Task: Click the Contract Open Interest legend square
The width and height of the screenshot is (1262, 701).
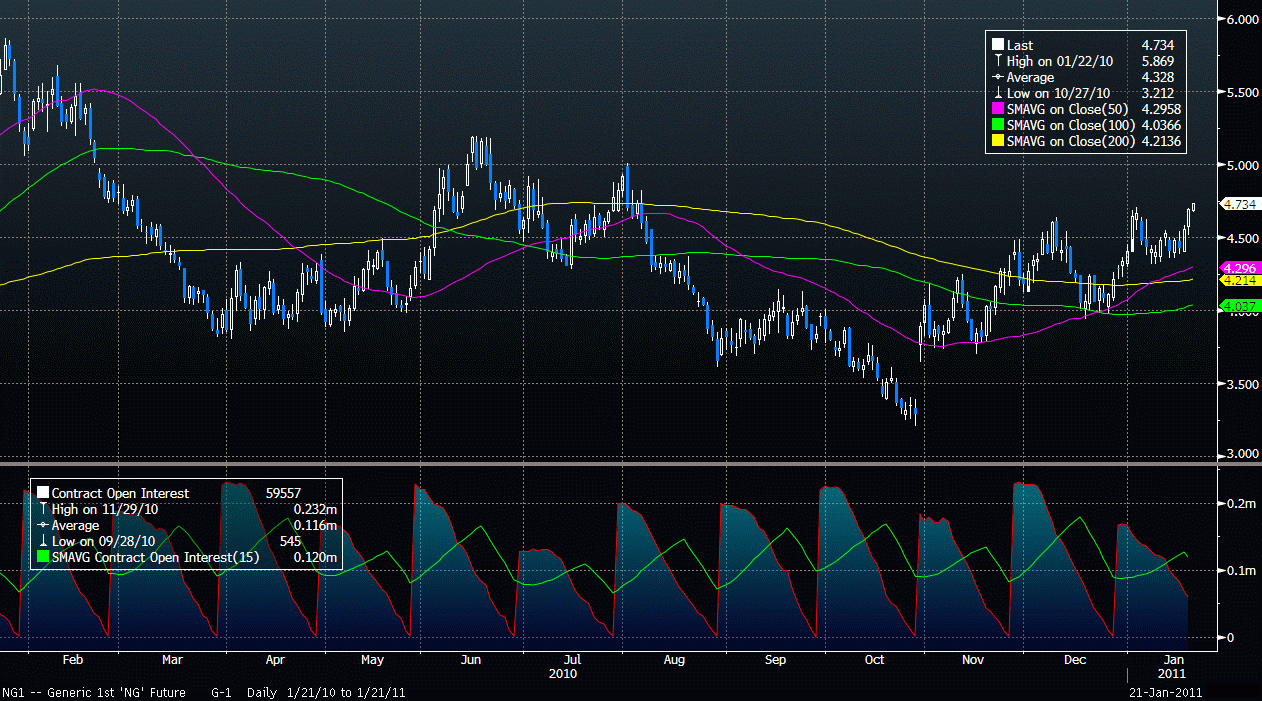Action: (42, 493)
